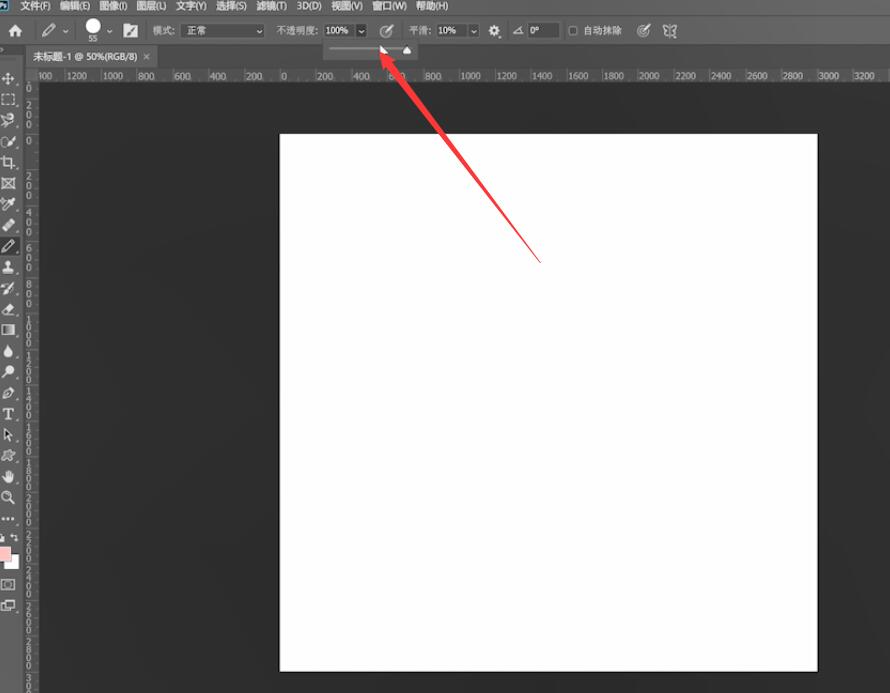Open the pencil tool preset picker
The height and width of the screenshot is (693, 890).
point(54,31)
